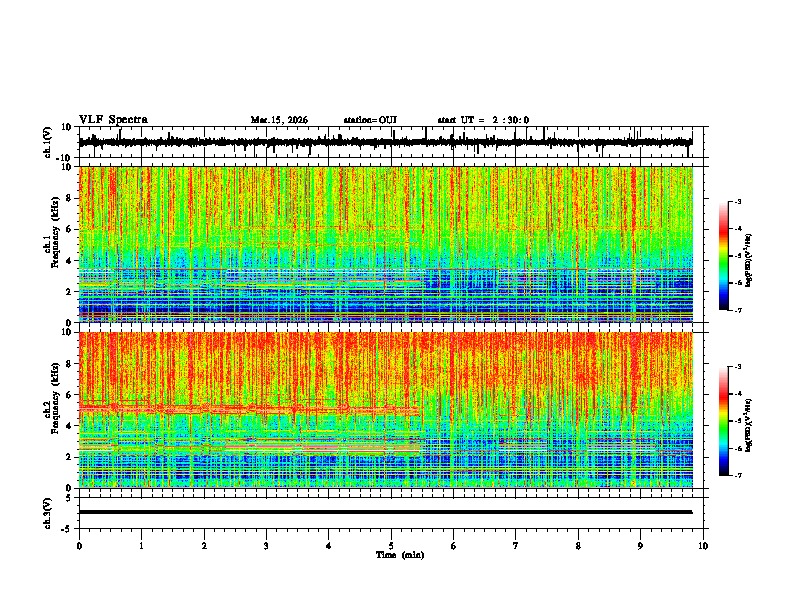Click the ch.2 spectrogram plot area
Viewport: 792px width, 612px height.
pyautogui.click(x=386, y=410)
